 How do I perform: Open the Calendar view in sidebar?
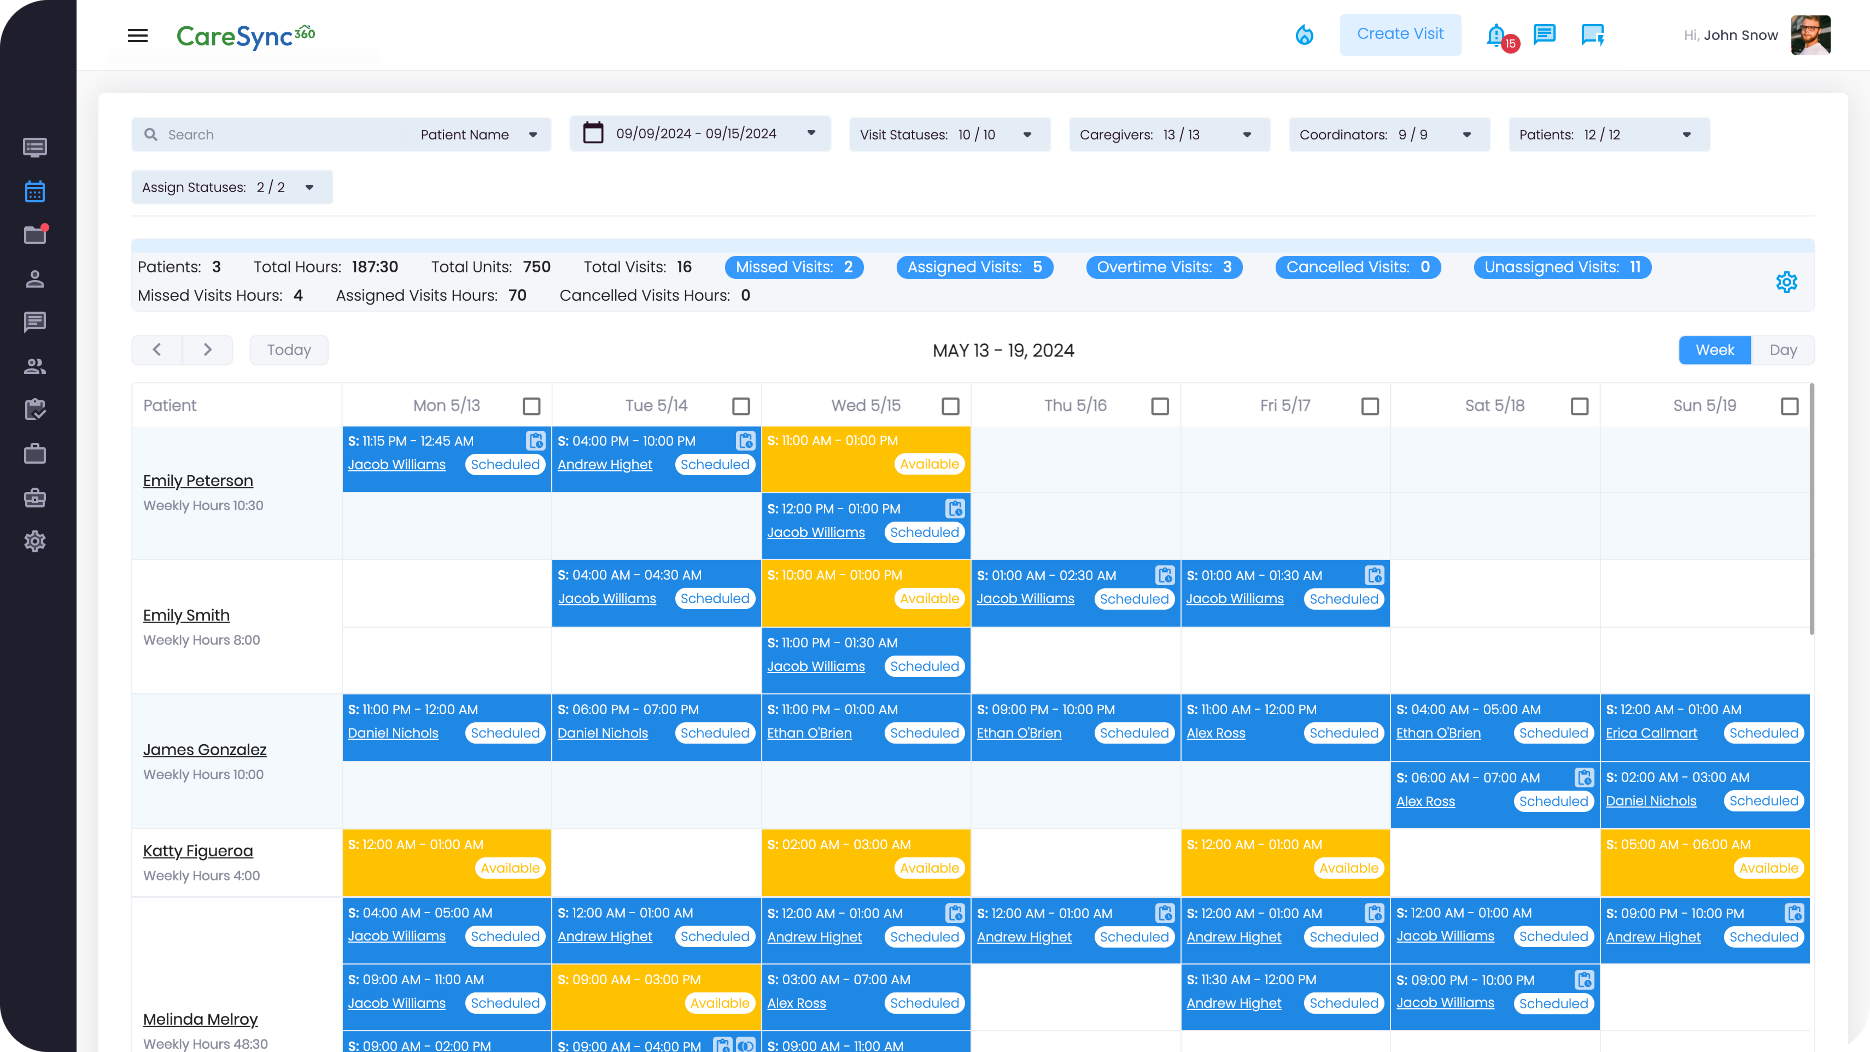35,191
